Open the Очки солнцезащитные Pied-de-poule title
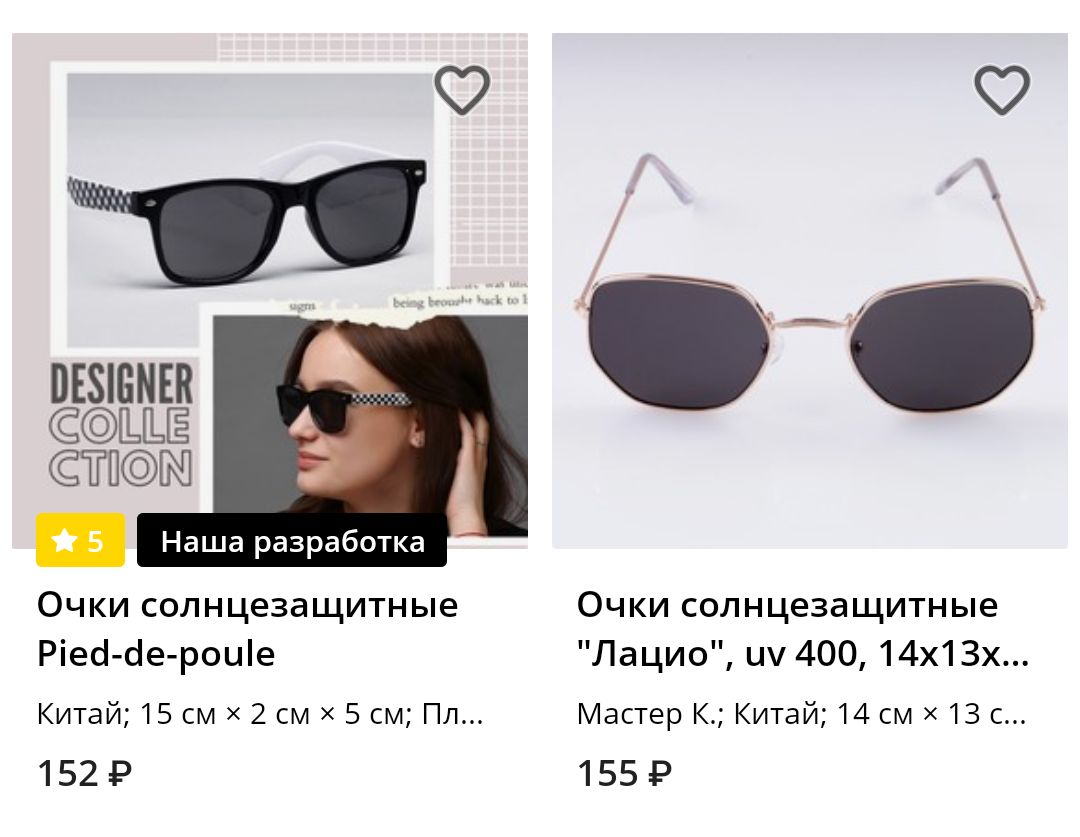 pyautogui.click(x=247, y=629)
